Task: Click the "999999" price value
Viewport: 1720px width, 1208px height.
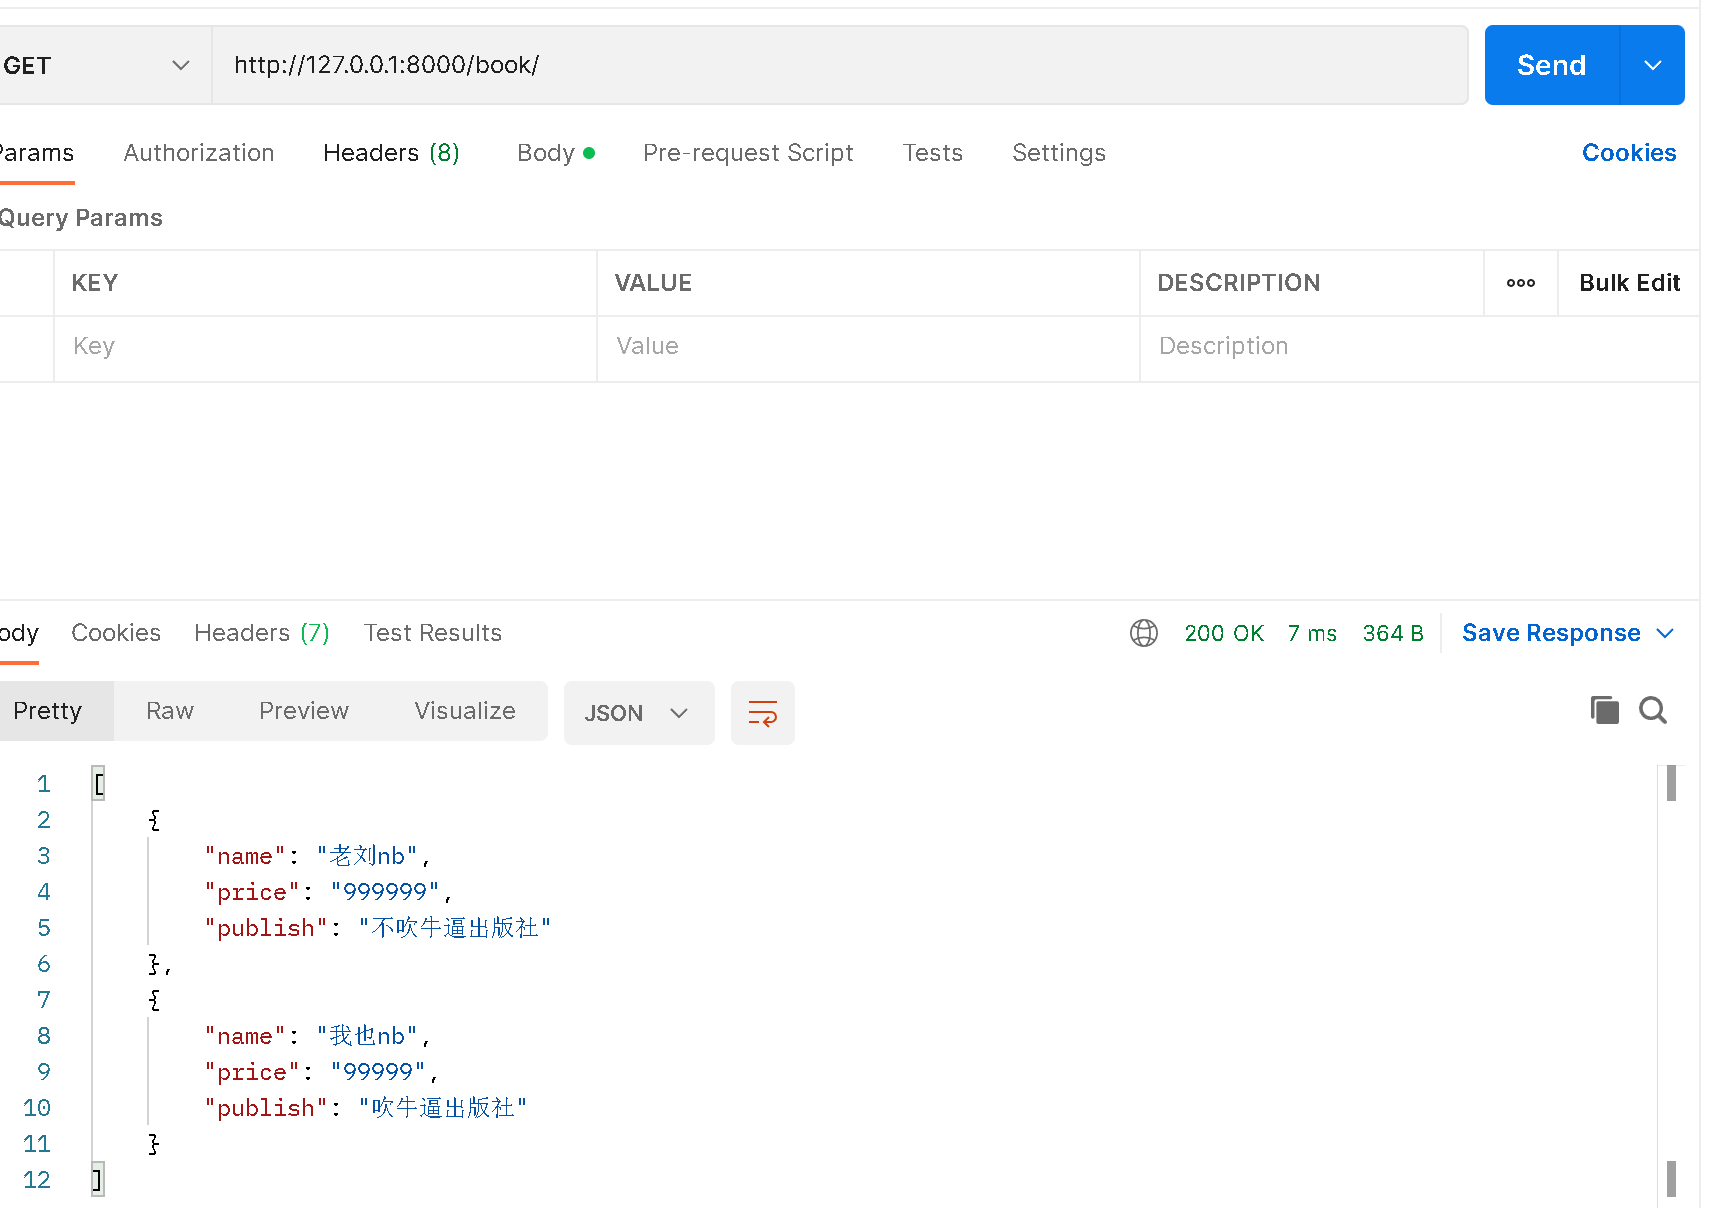Action: point(385,892)
